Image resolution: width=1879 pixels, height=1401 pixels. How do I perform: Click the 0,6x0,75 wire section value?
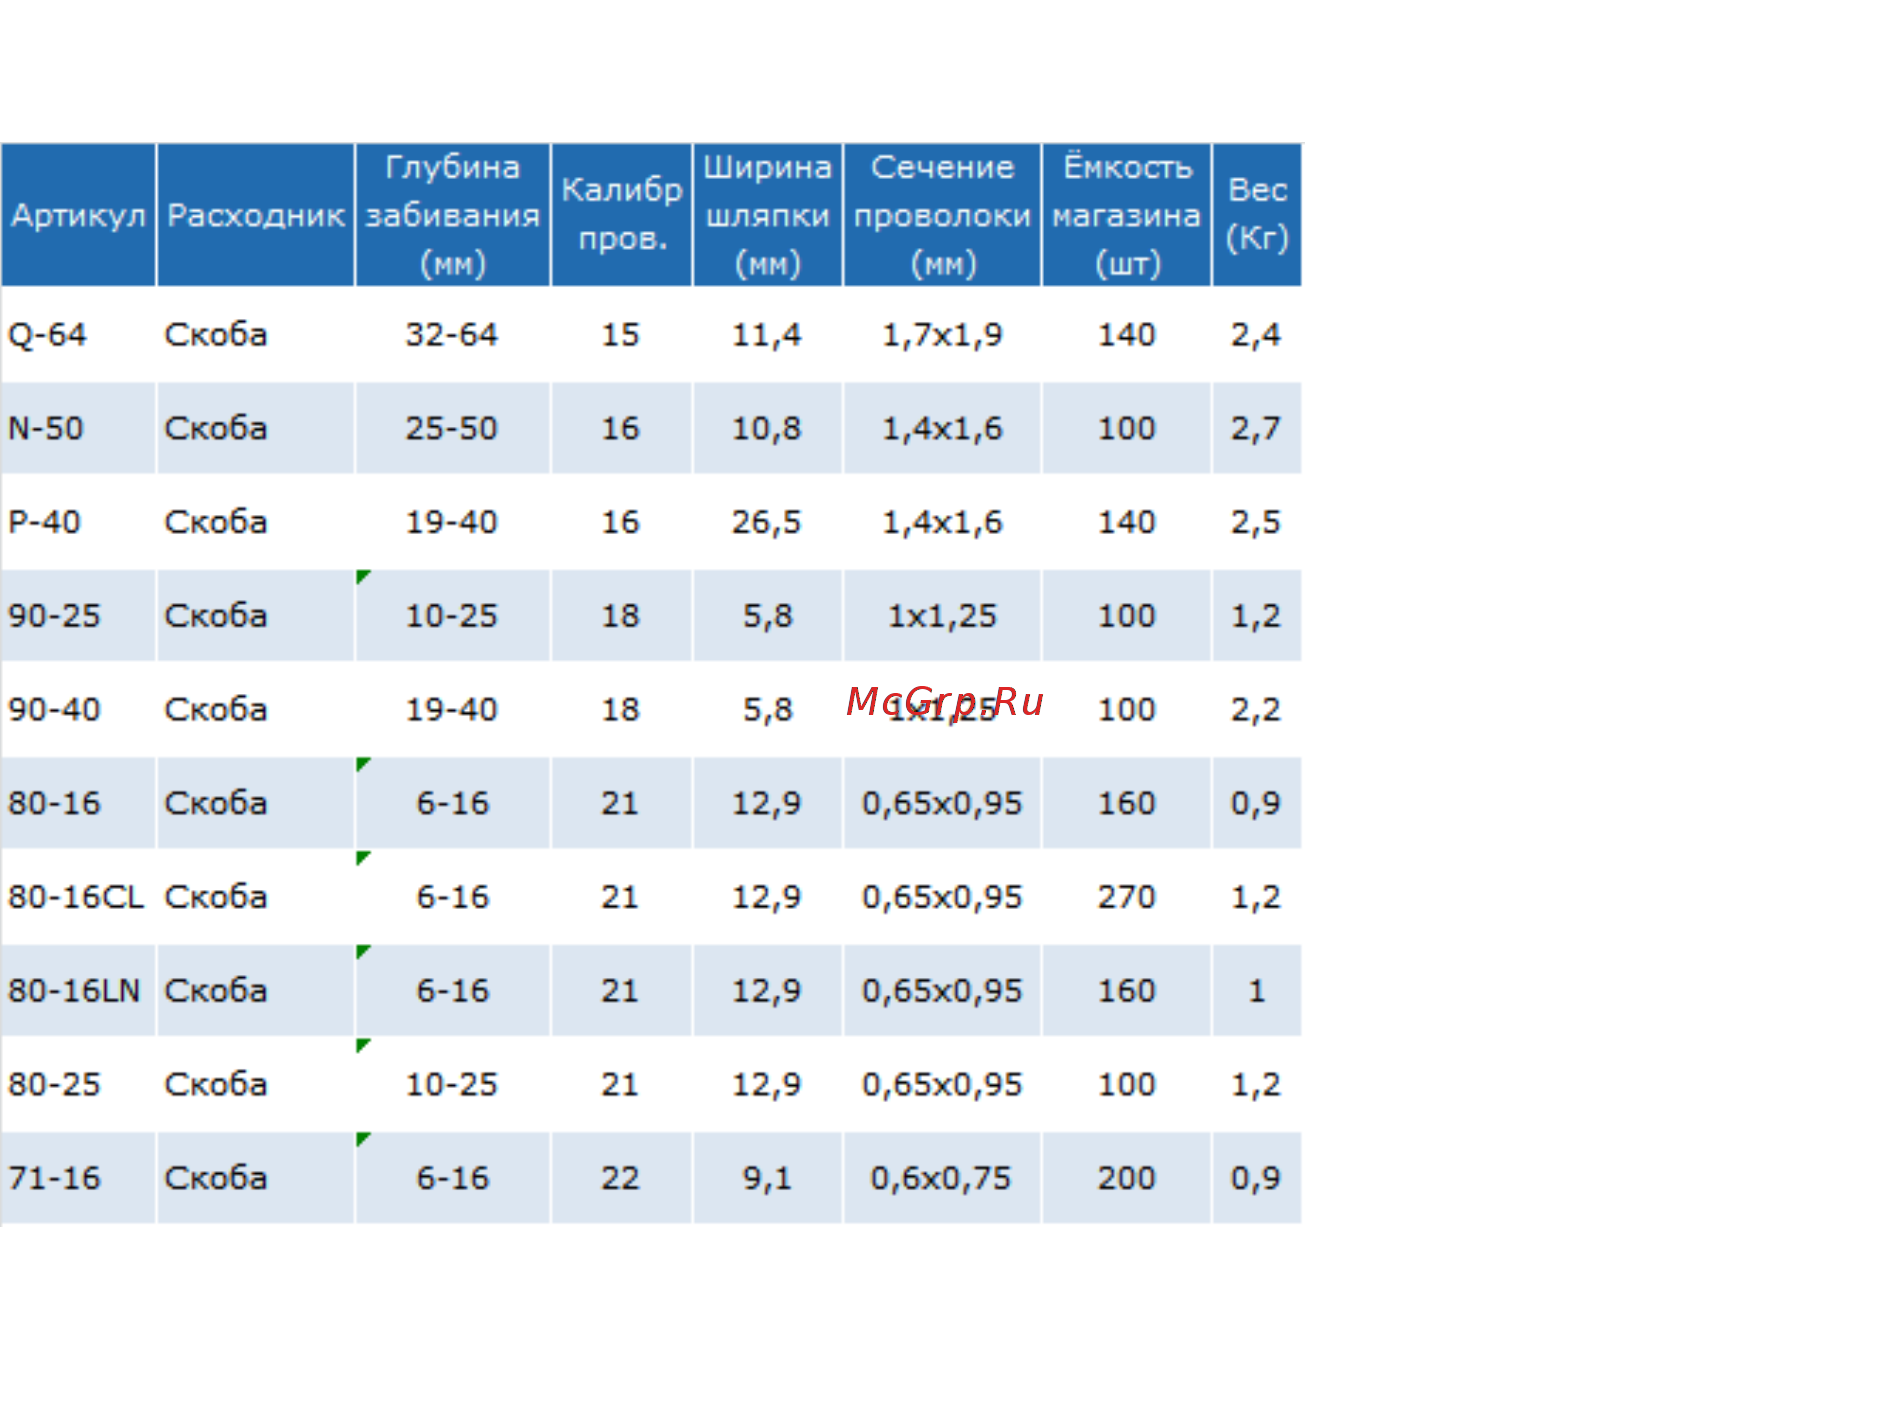point(941,1178)
